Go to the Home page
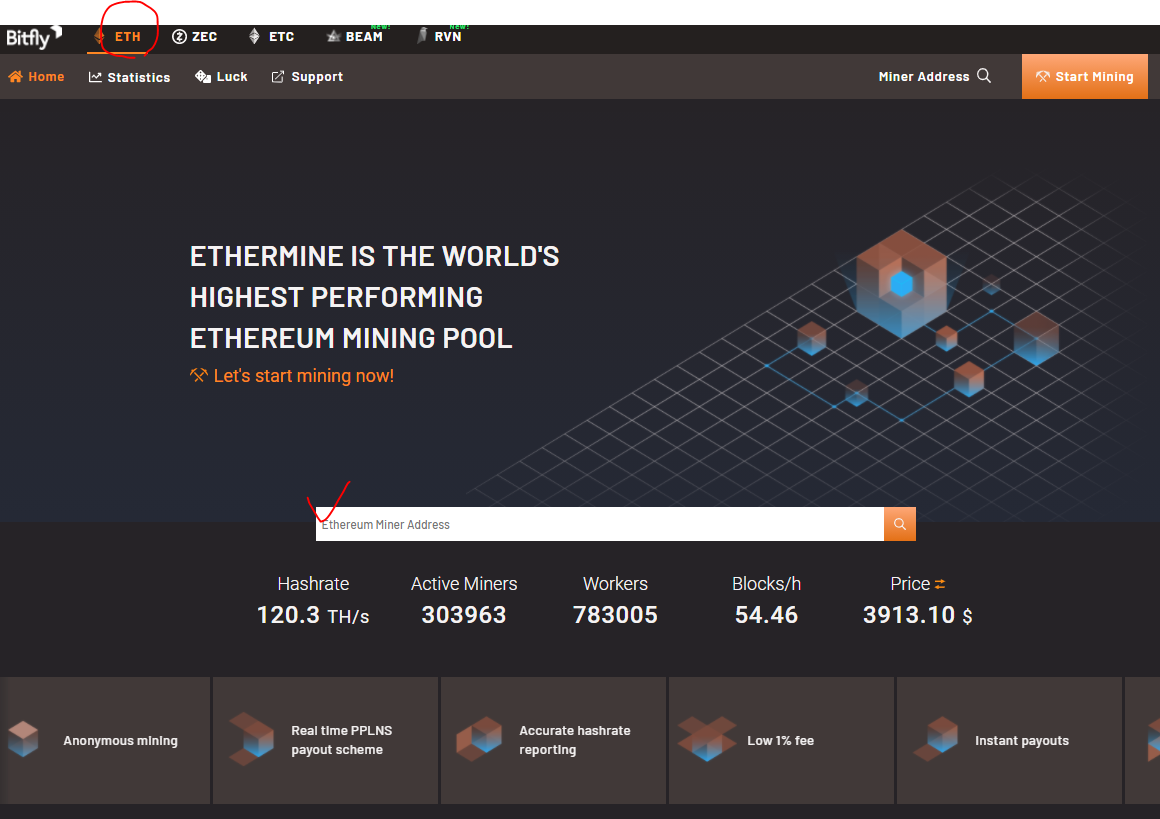The image size is (1160, 819). (36, 77)
